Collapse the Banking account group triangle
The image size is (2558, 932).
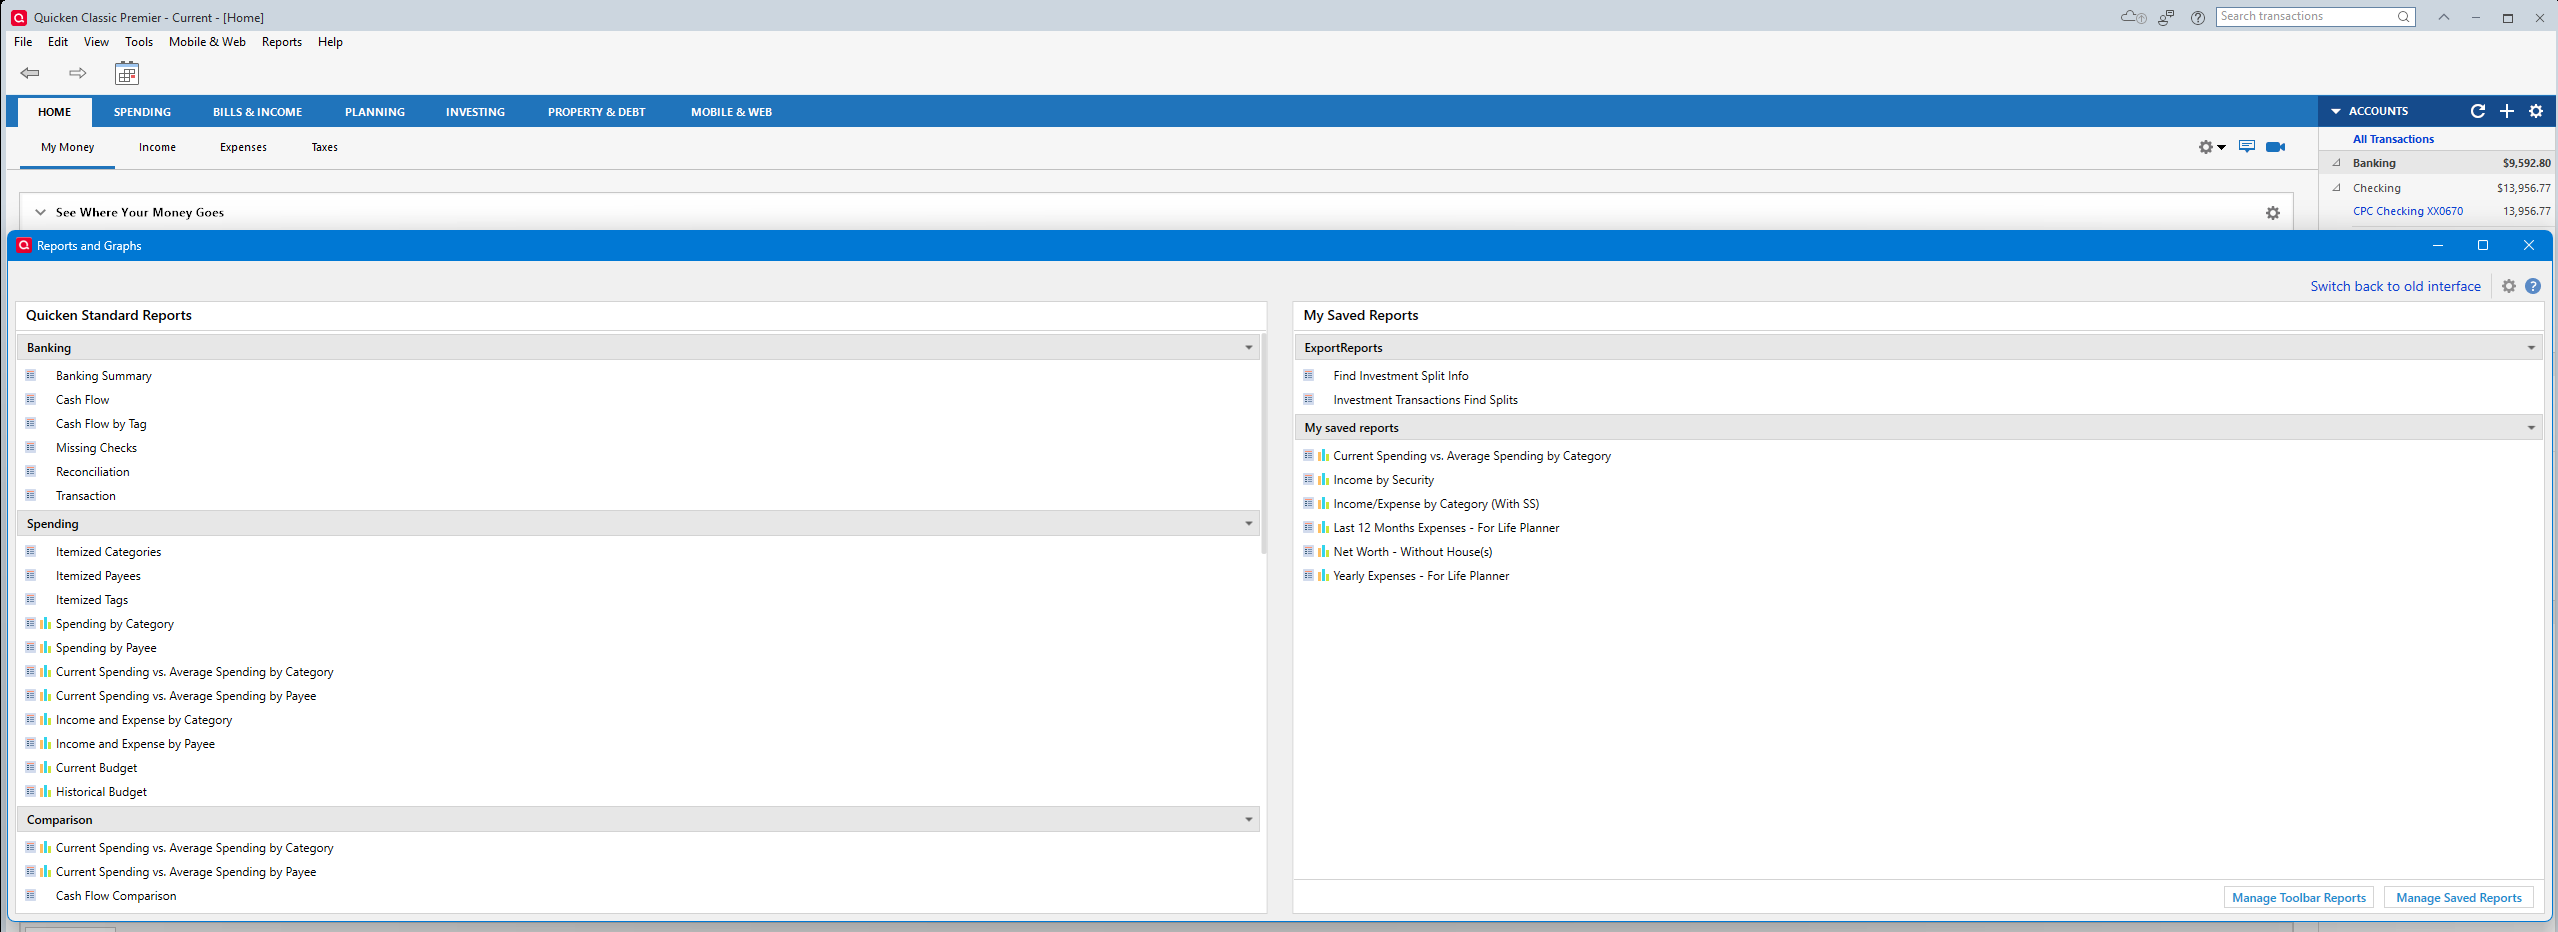point(2337,163)
